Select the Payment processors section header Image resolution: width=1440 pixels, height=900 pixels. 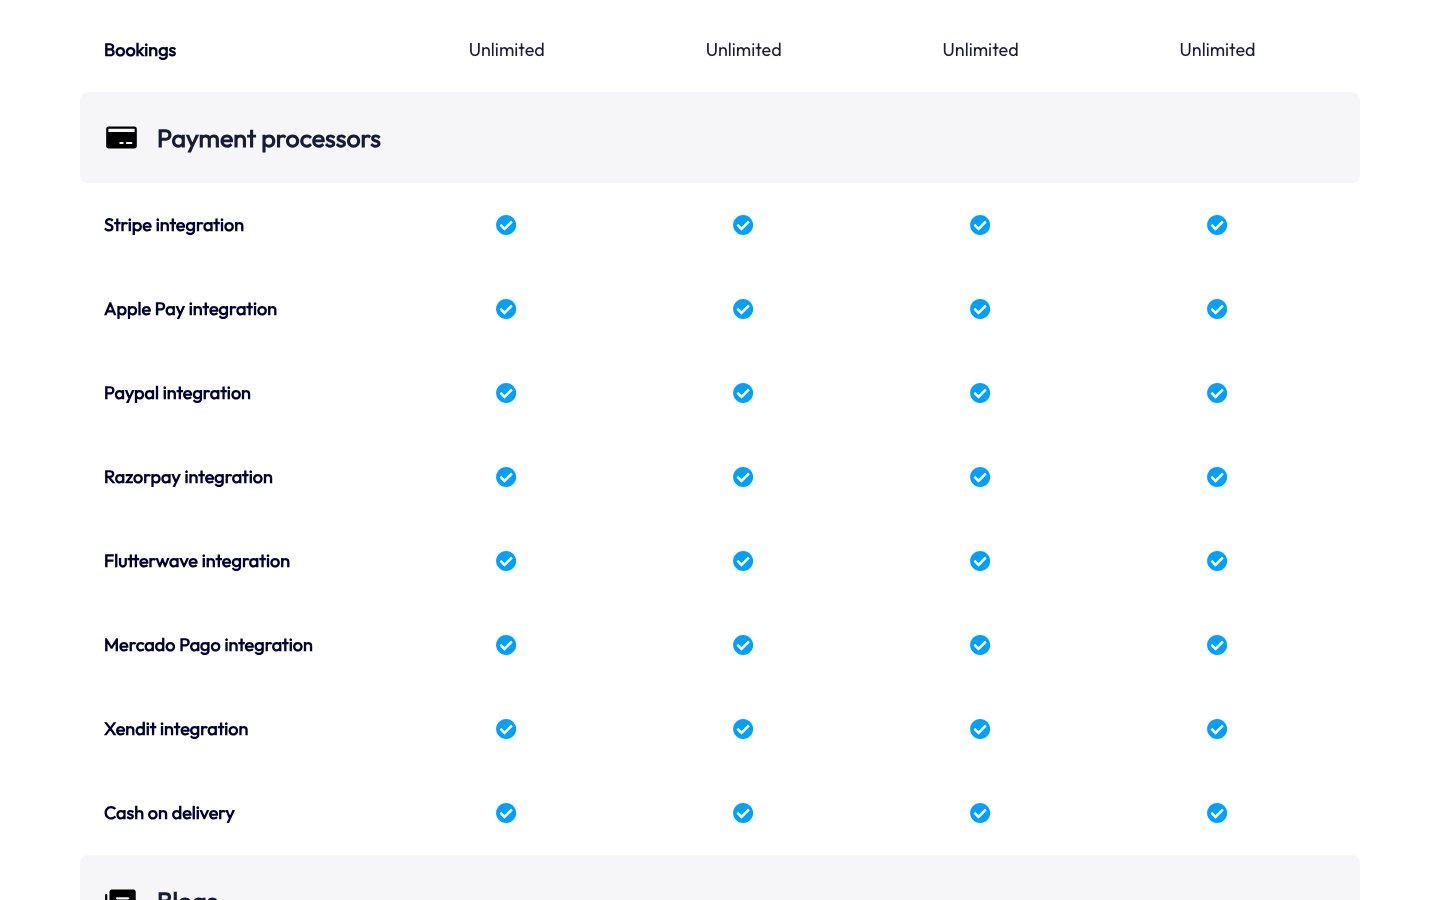268,139
